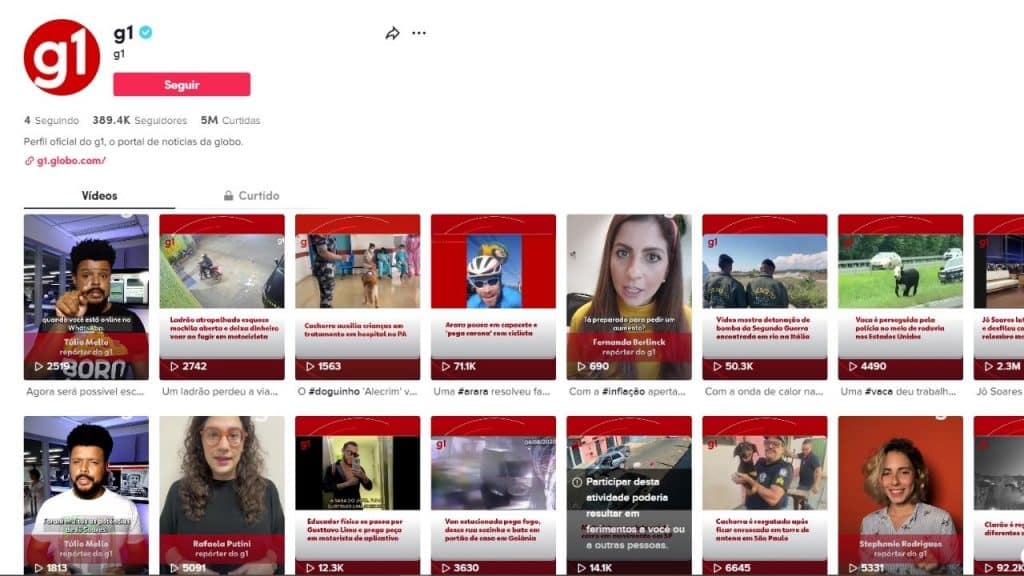Screen dimensions: 1024x576
Task: Switch to the Vídeos tab
Action: (99, 195)
